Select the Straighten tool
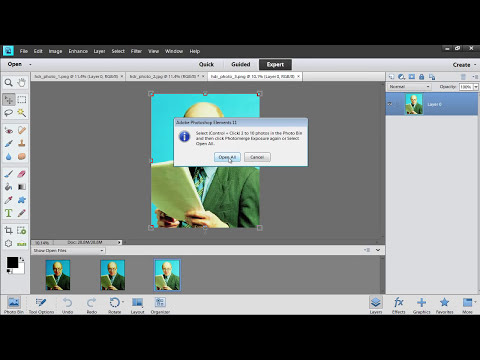 (x=22, y=243)
